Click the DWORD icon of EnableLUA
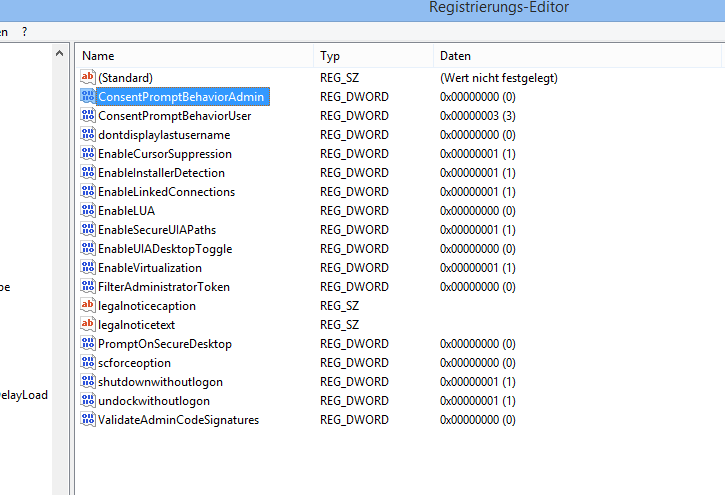This screenshot has width=725, height=495. click(87, 211)
